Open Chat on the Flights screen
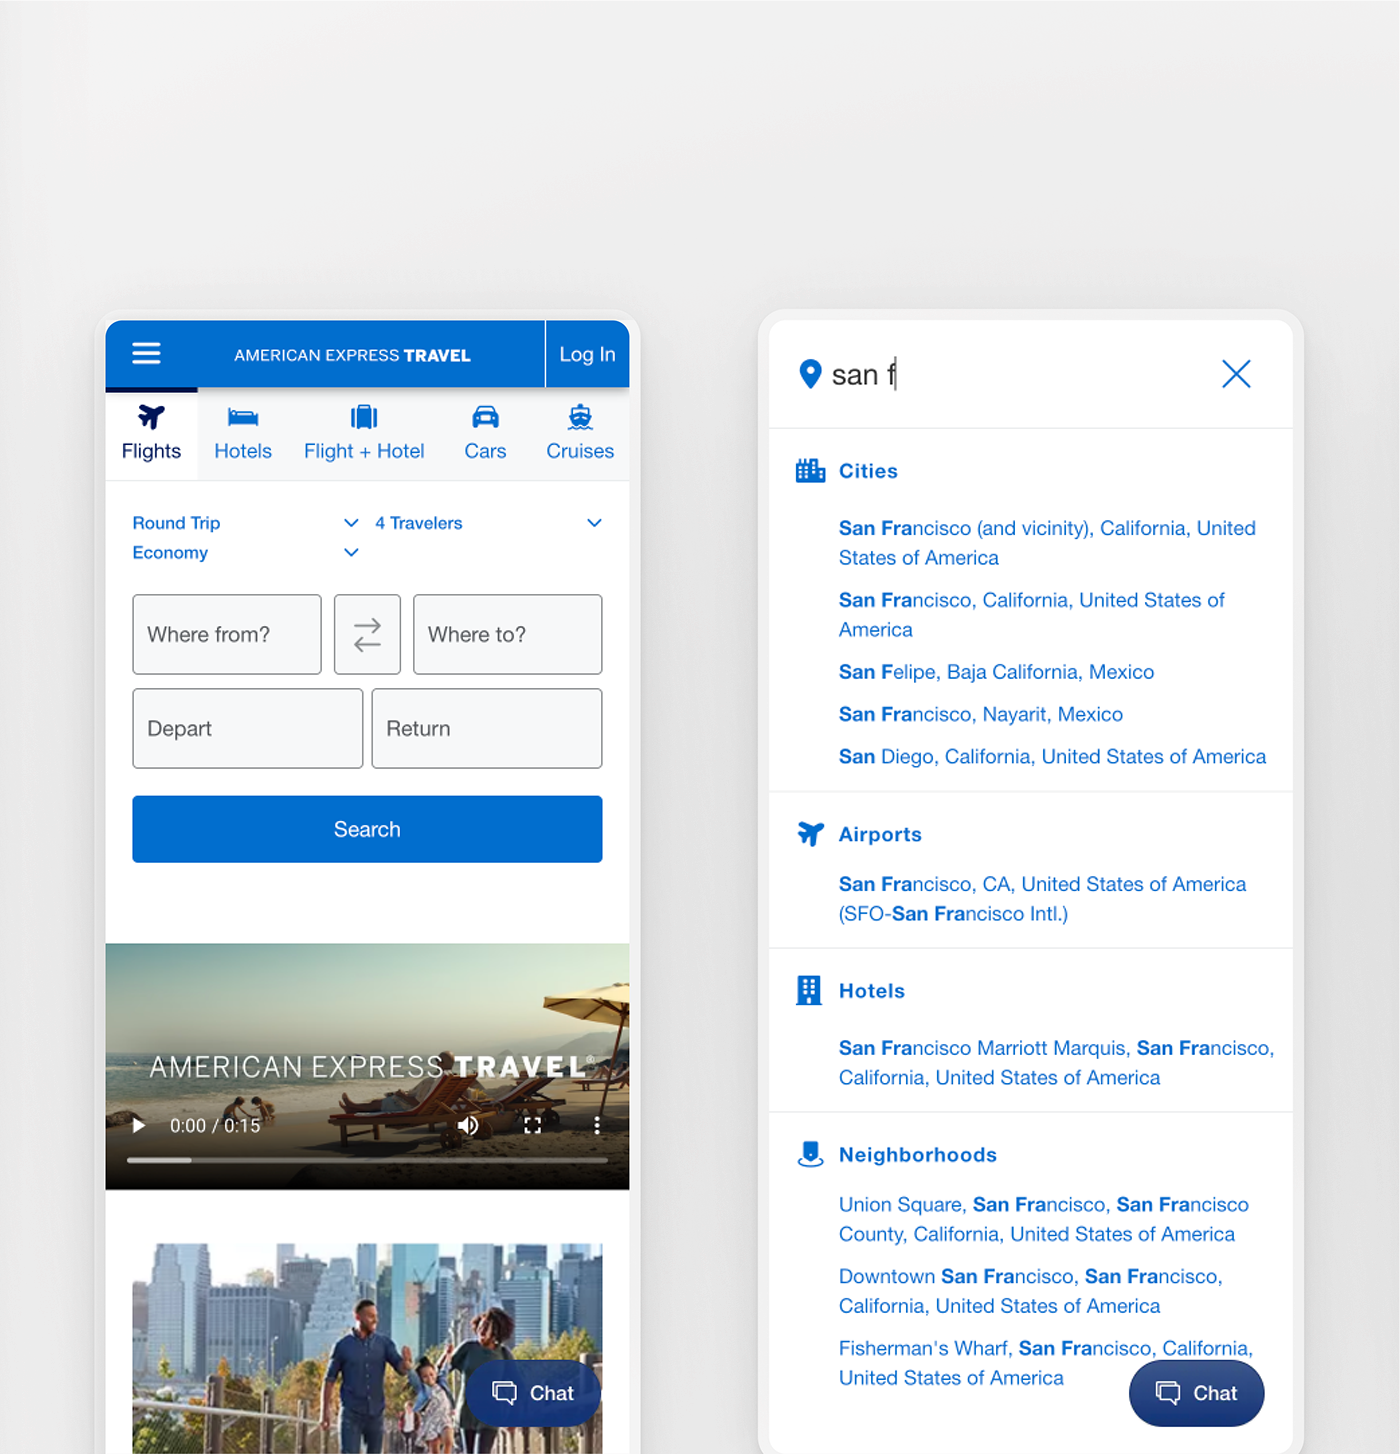Viewport: 1400px width, 1454px height. [533, 1393]
